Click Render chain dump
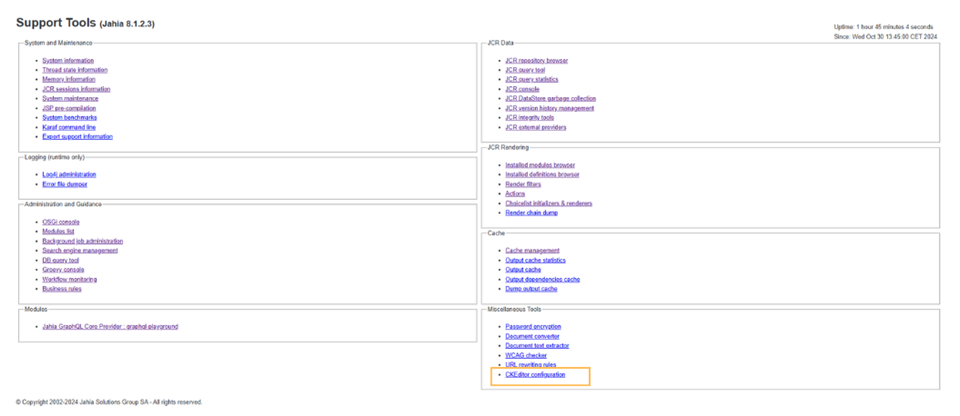This screenshot has width=960, height=416. click(531, 213)
